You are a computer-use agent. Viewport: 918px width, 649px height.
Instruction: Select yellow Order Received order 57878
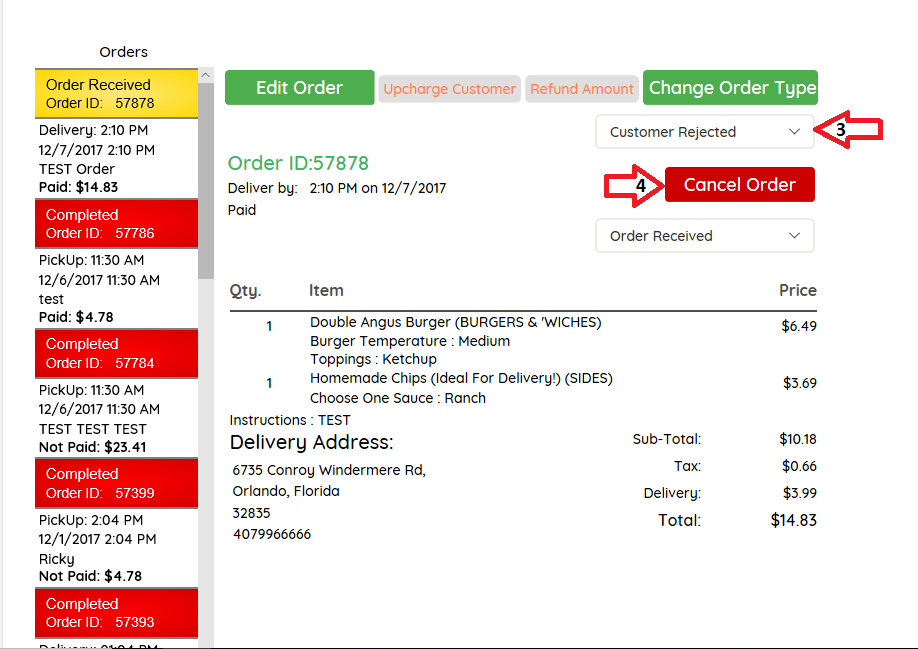click(116, 94)
